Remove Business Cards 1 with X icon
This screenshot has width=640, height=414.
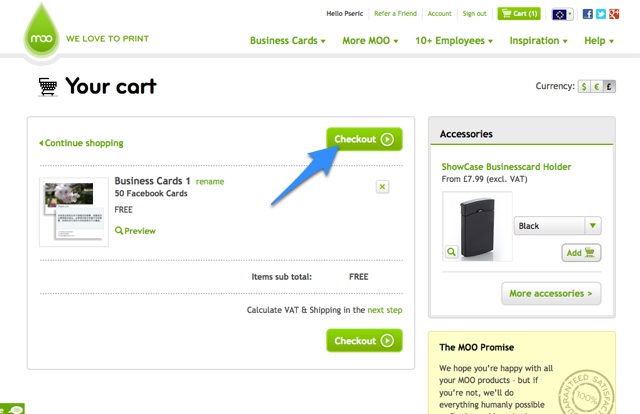coord(382,187)
